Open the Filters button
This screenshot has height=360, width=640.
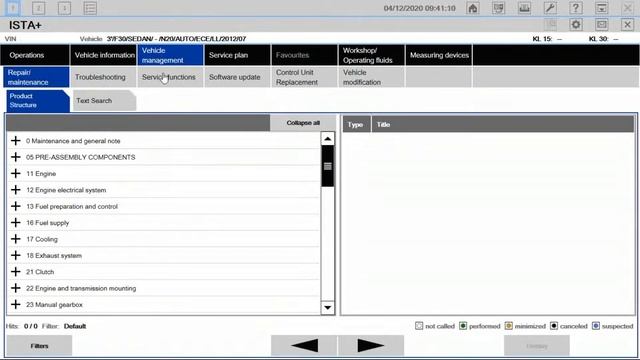pos(39,346)
